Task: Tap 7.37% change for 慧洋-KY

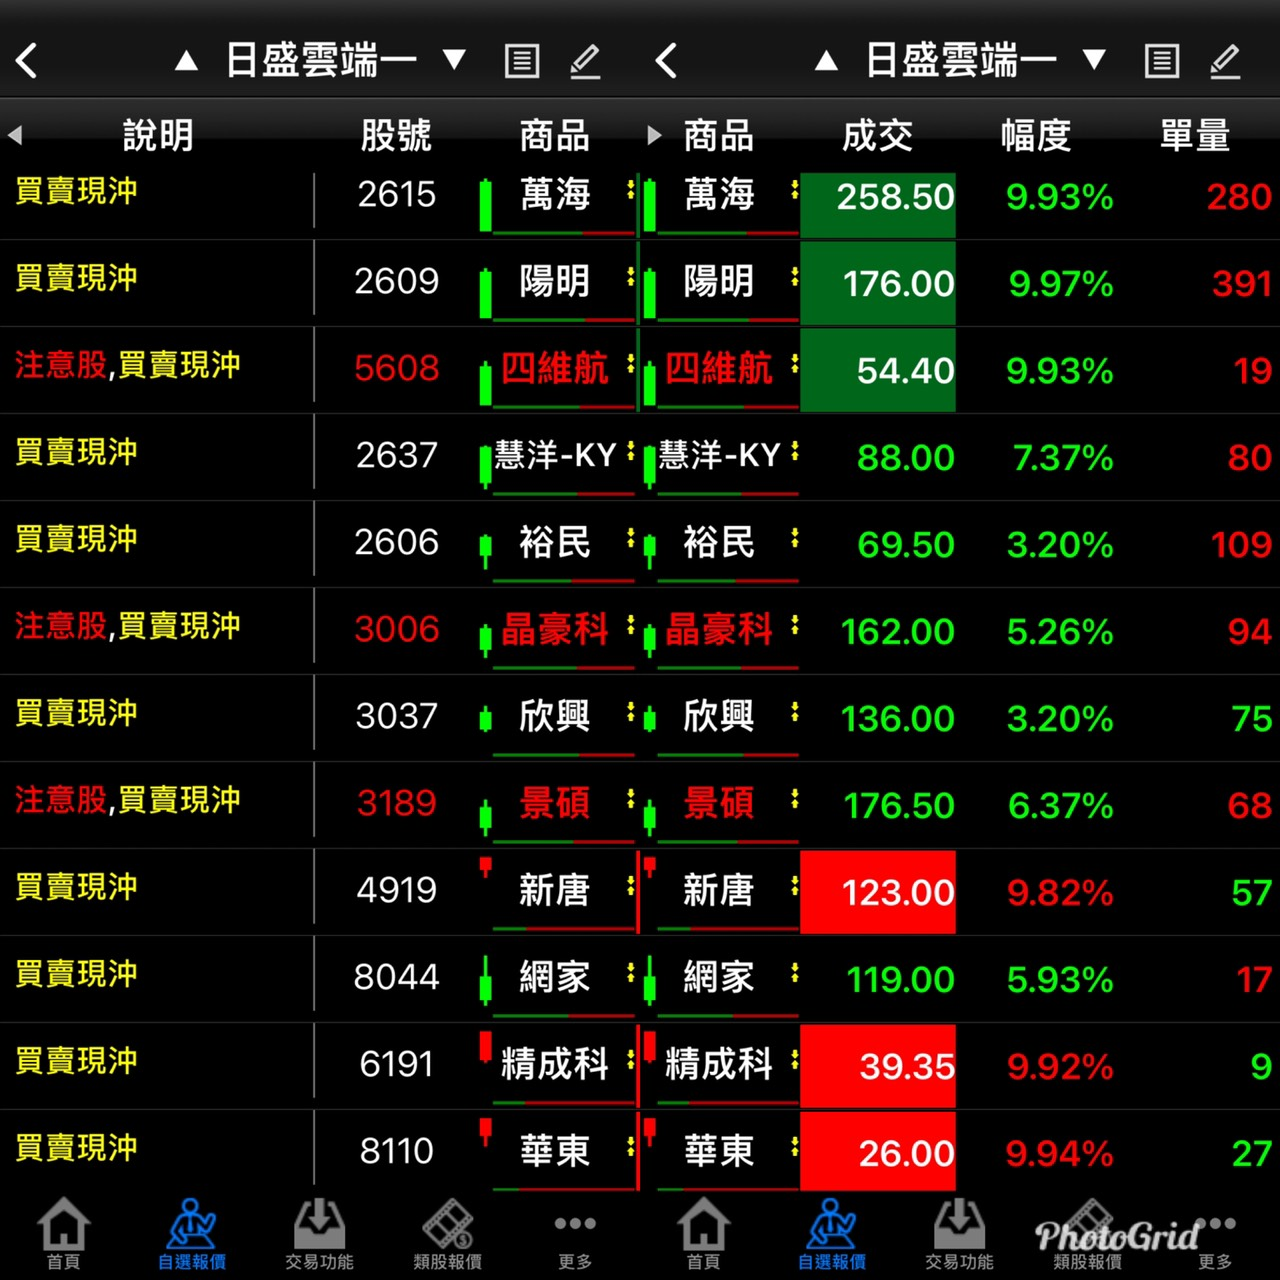Action: pyautogui.click(x=1063, y=458)
